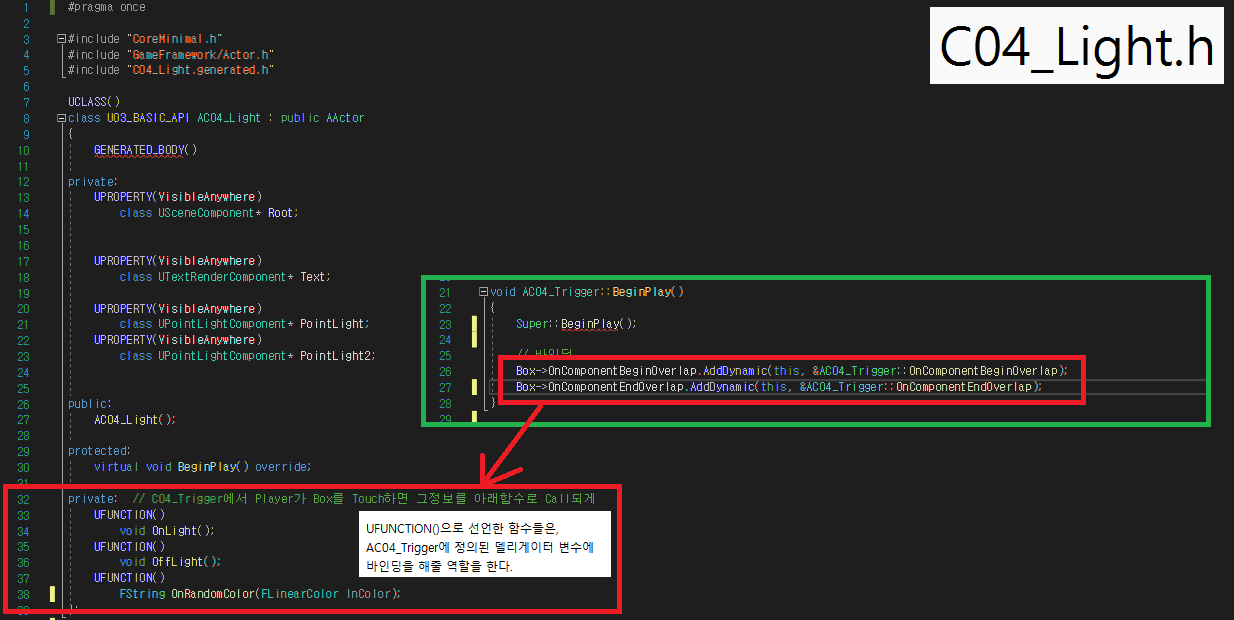
Task: Click the 'void OffLight();' declaration
Action: click(171, 562)
